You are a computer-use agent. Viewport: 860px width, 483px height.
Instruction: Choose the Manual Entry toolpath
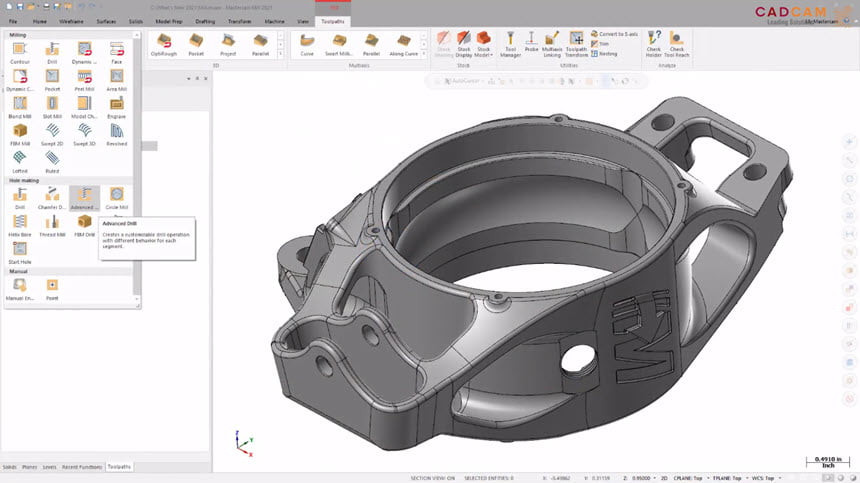[x=20, y=289]
